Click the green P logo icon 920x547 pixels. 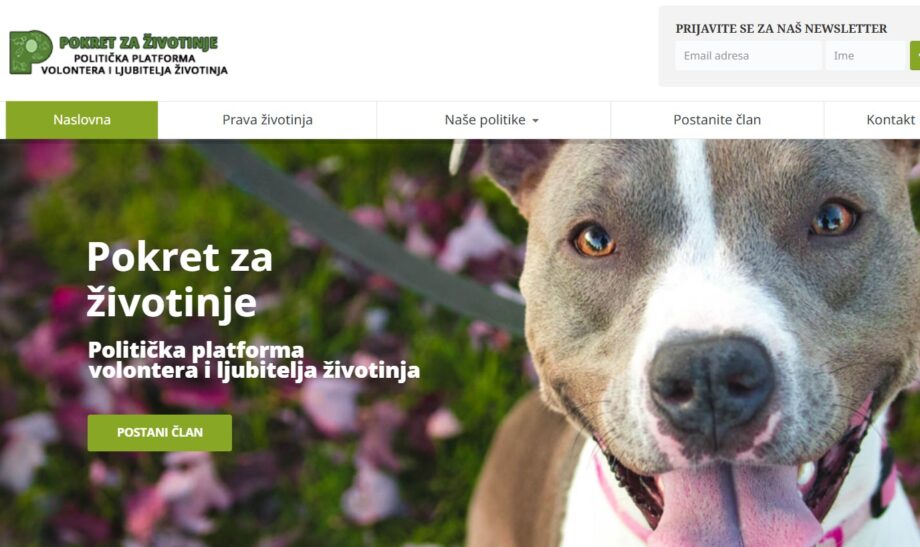[x=31, y=52]
